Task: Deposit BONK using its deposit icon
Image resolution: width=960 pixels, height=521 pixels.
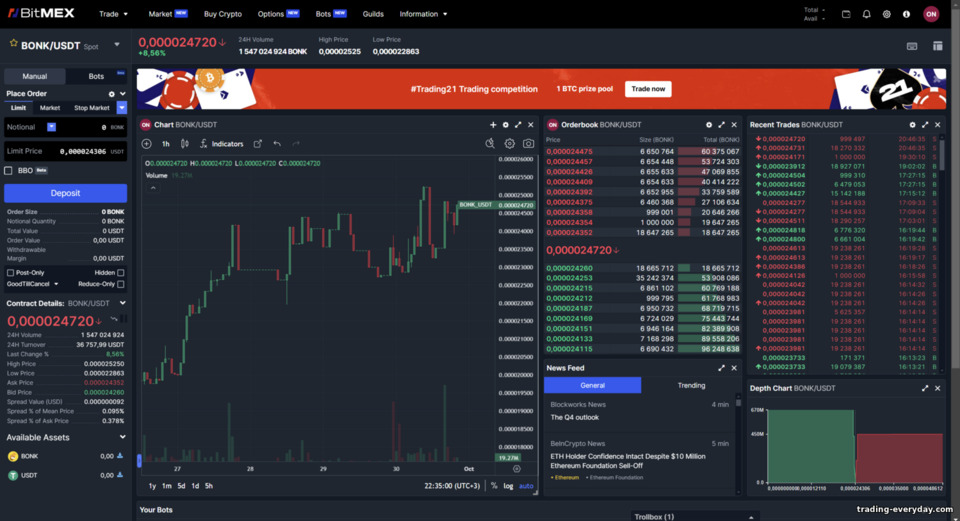Action: (120, 455)
